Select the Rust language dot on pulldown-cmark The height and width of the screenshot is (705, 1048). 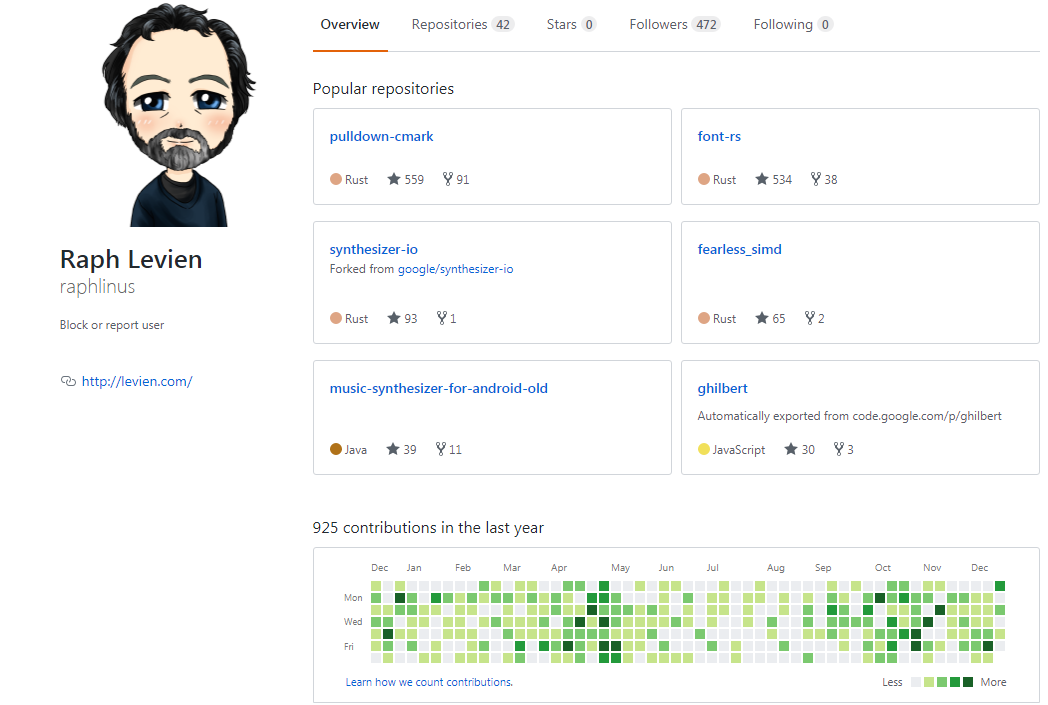pos(334,178)
